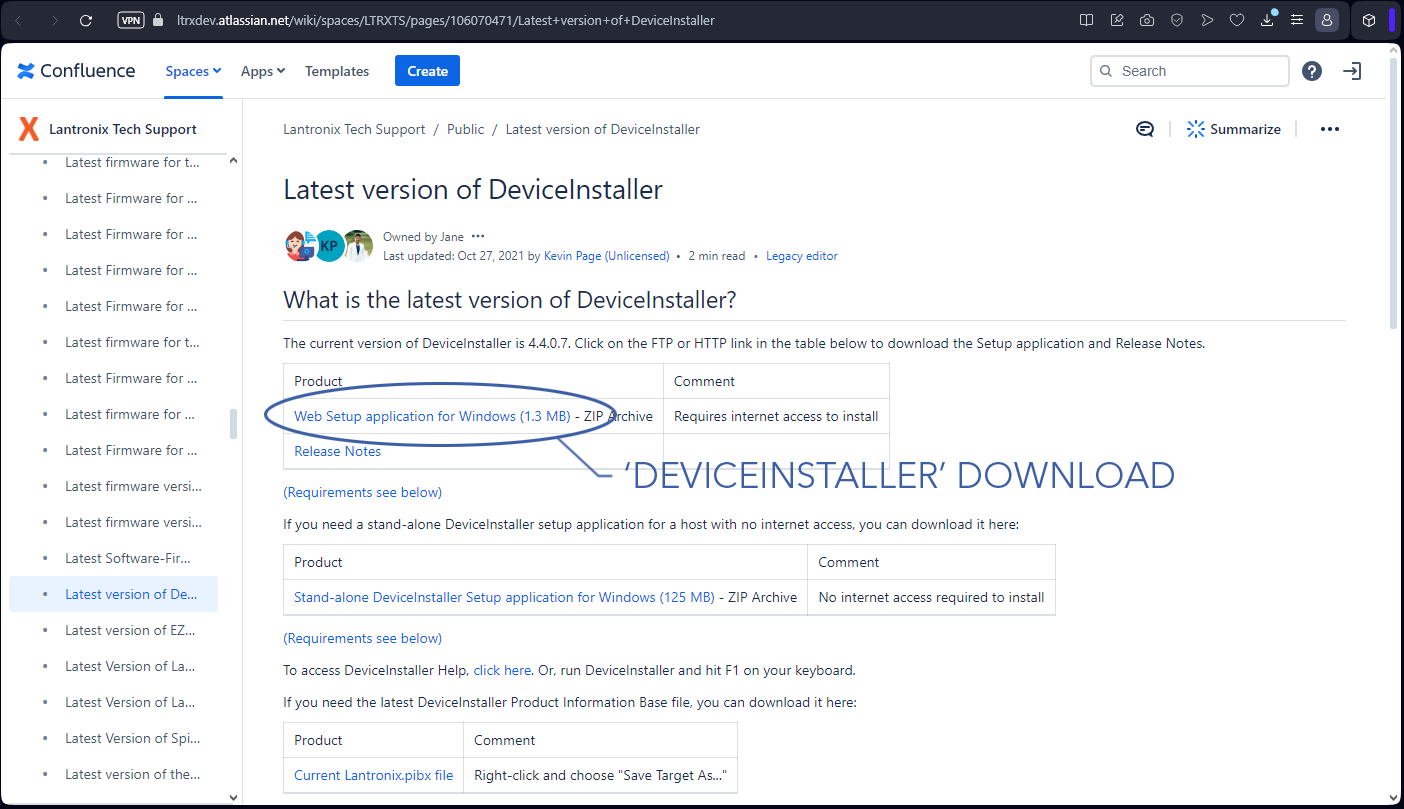Click the purple sidebar strip icon
The height and width of the screenshot is (809, 1404).
(1392, 20)
